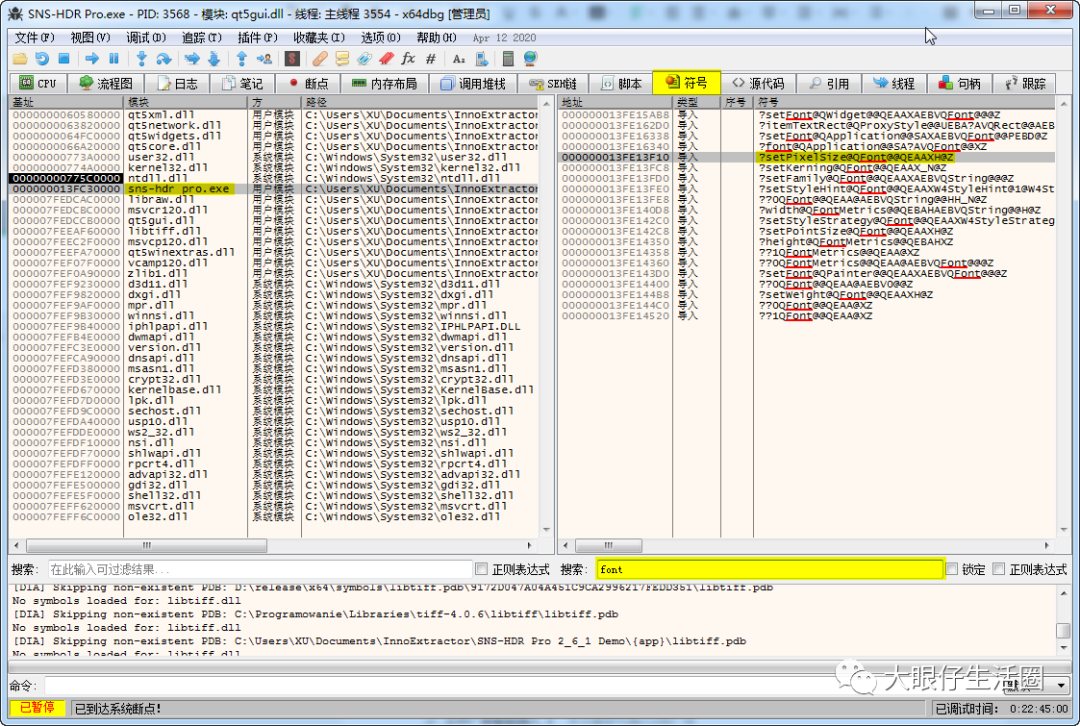Click the Trace Into icon
Screen dimensions: 1080x726
[x=192, y=59]
